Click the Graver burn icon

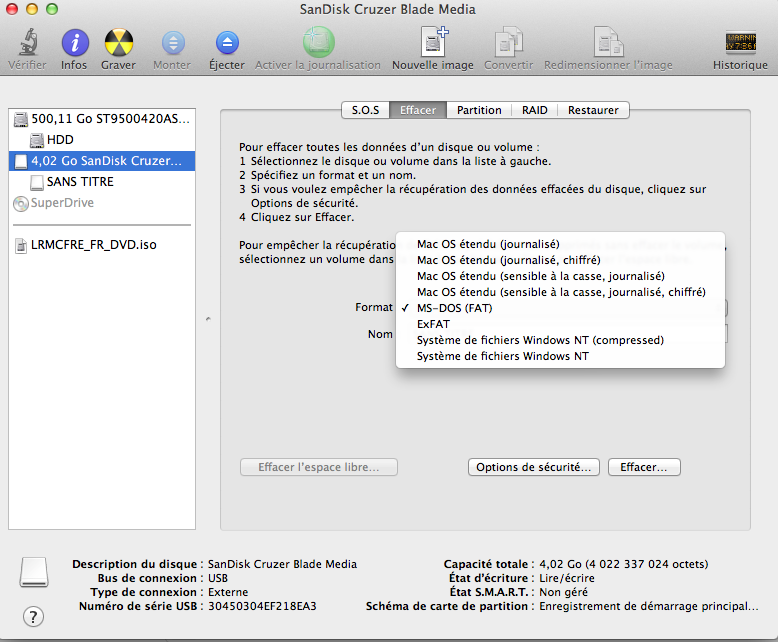pos(119,43)
